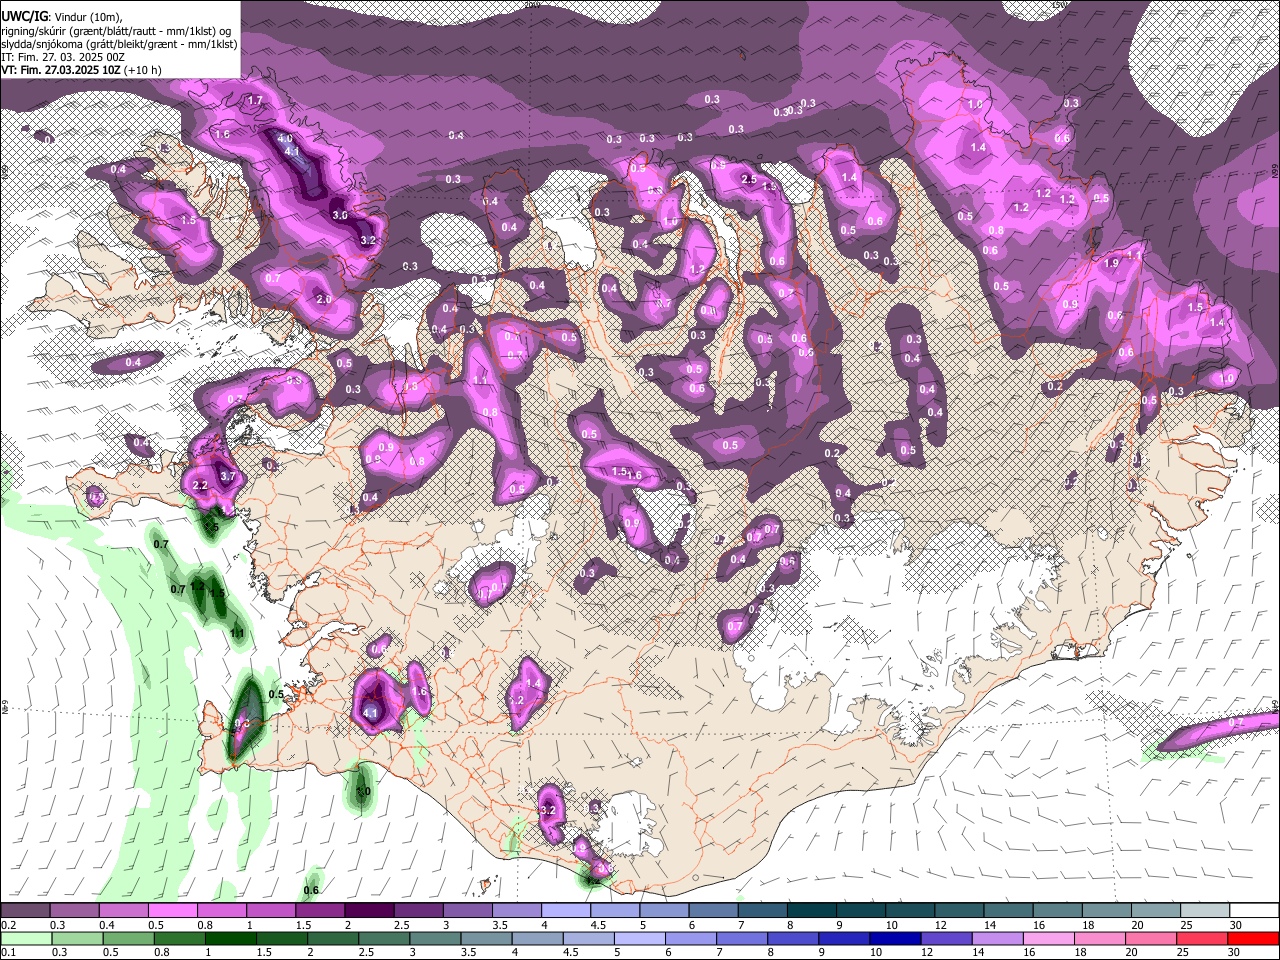Select the dark purple snow legend swatch labeled 2
This screenshot has height=960, width=1280.
point(369,911)
